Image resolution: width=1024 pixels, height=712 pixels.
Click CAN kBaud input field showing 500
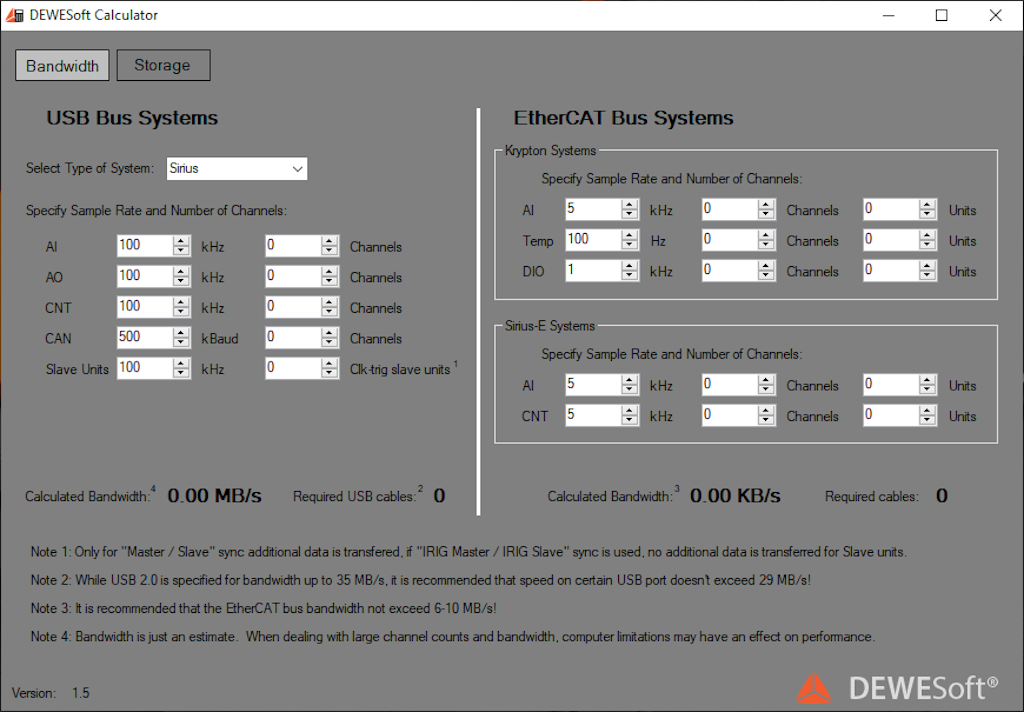pos(145,338)
